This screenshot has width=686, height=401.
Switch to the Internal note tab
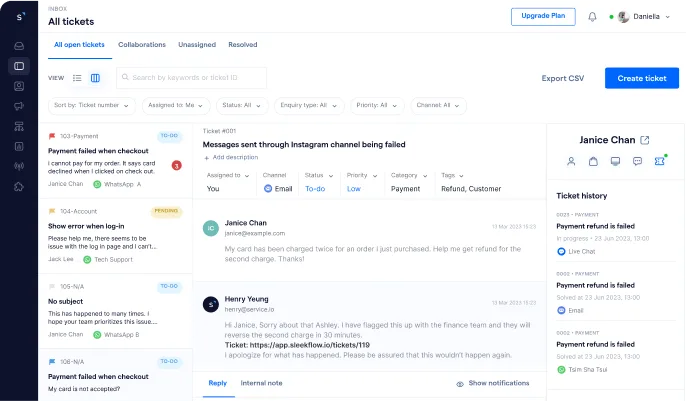pyautogui.click(x=261, y=383)
